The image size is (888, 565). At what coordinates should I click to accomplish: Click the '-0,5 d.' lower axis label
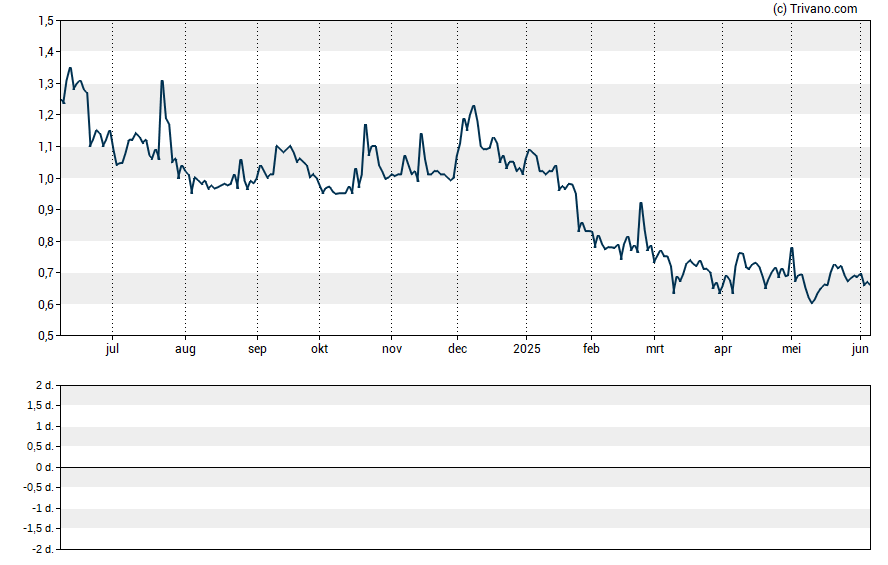[x=39, y=487]
